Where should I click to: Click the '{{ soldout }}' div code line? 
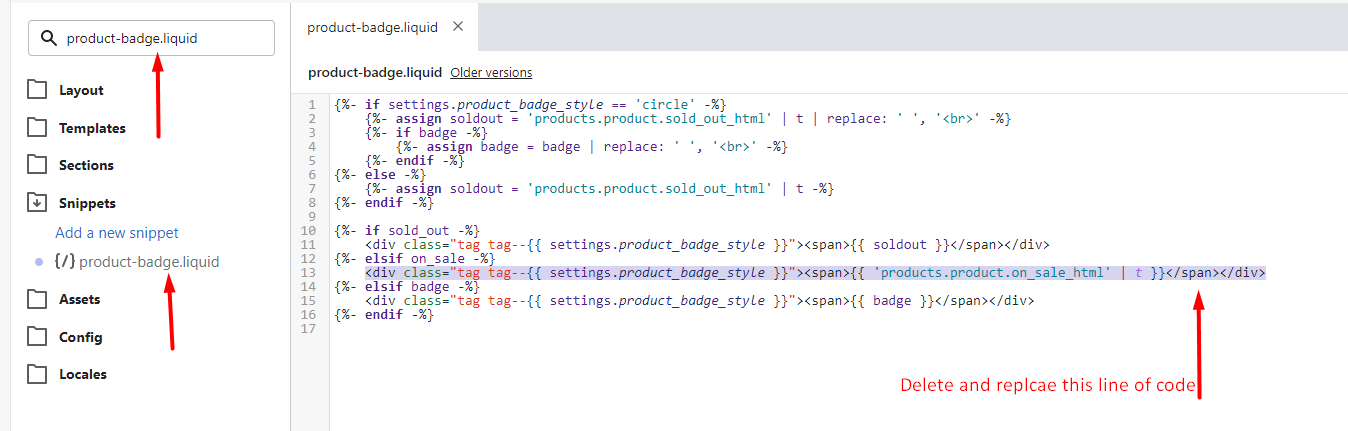coord(707,244)
